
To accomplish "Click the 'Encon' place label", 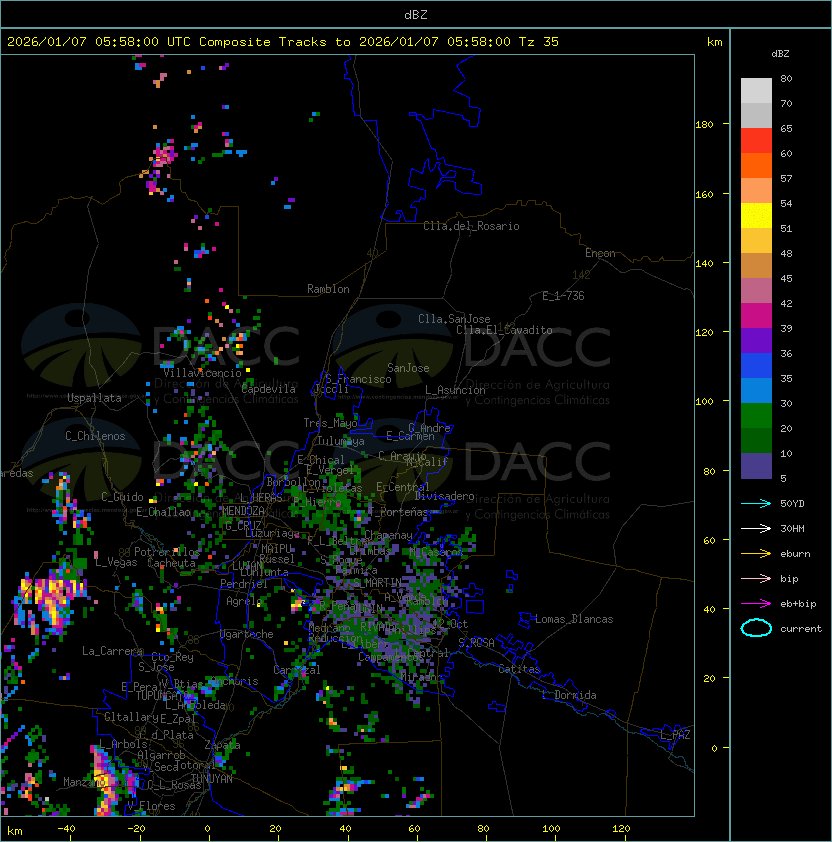I will coord(600,253).
